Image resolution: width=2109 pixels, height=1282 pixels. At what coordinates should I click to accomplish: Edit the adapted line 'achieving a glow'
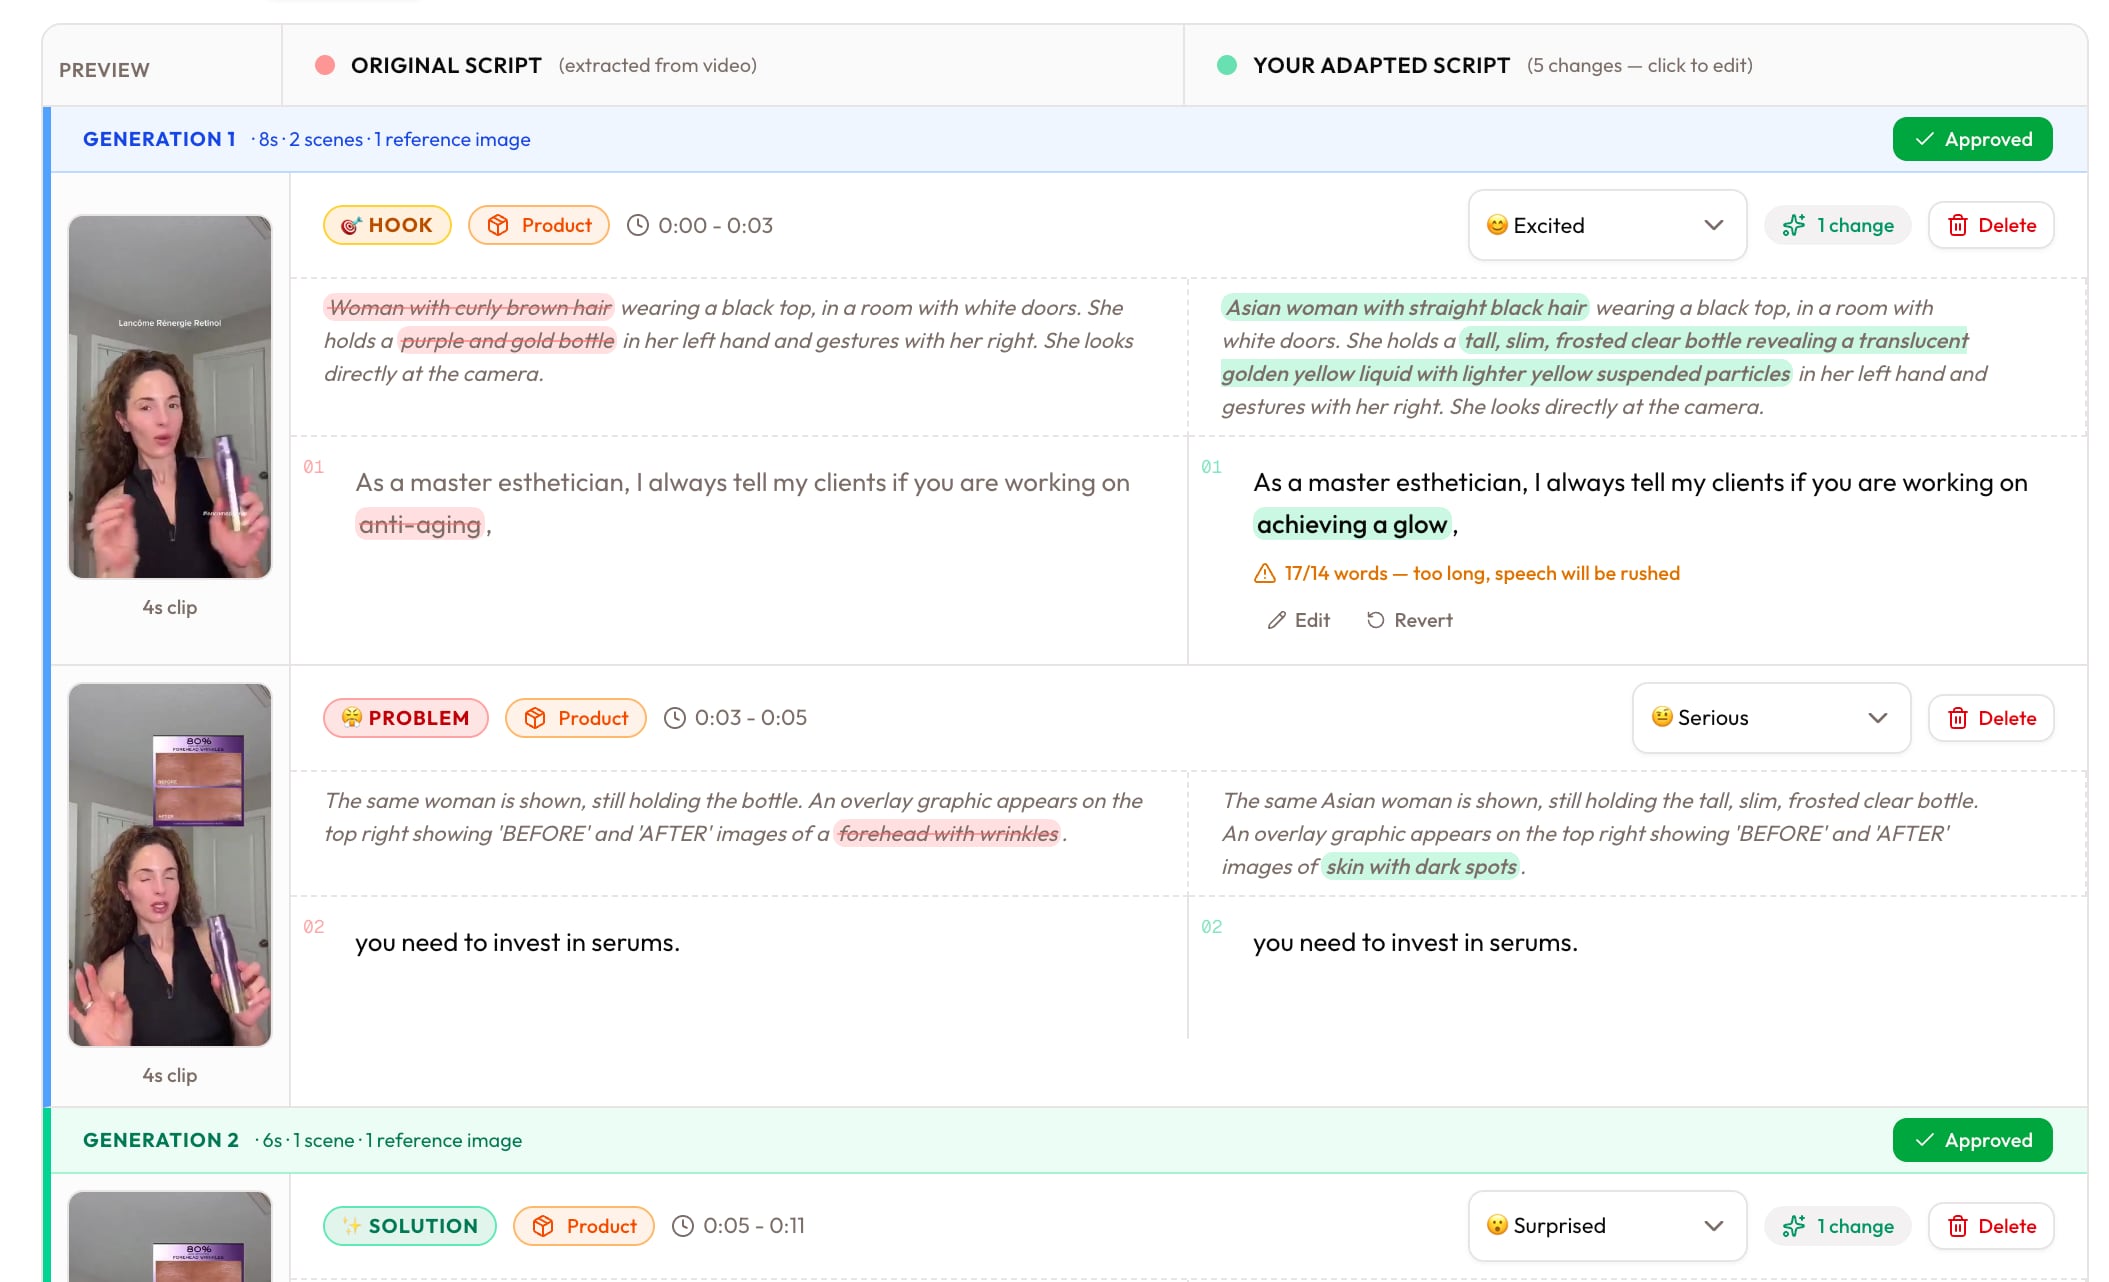1352,525
